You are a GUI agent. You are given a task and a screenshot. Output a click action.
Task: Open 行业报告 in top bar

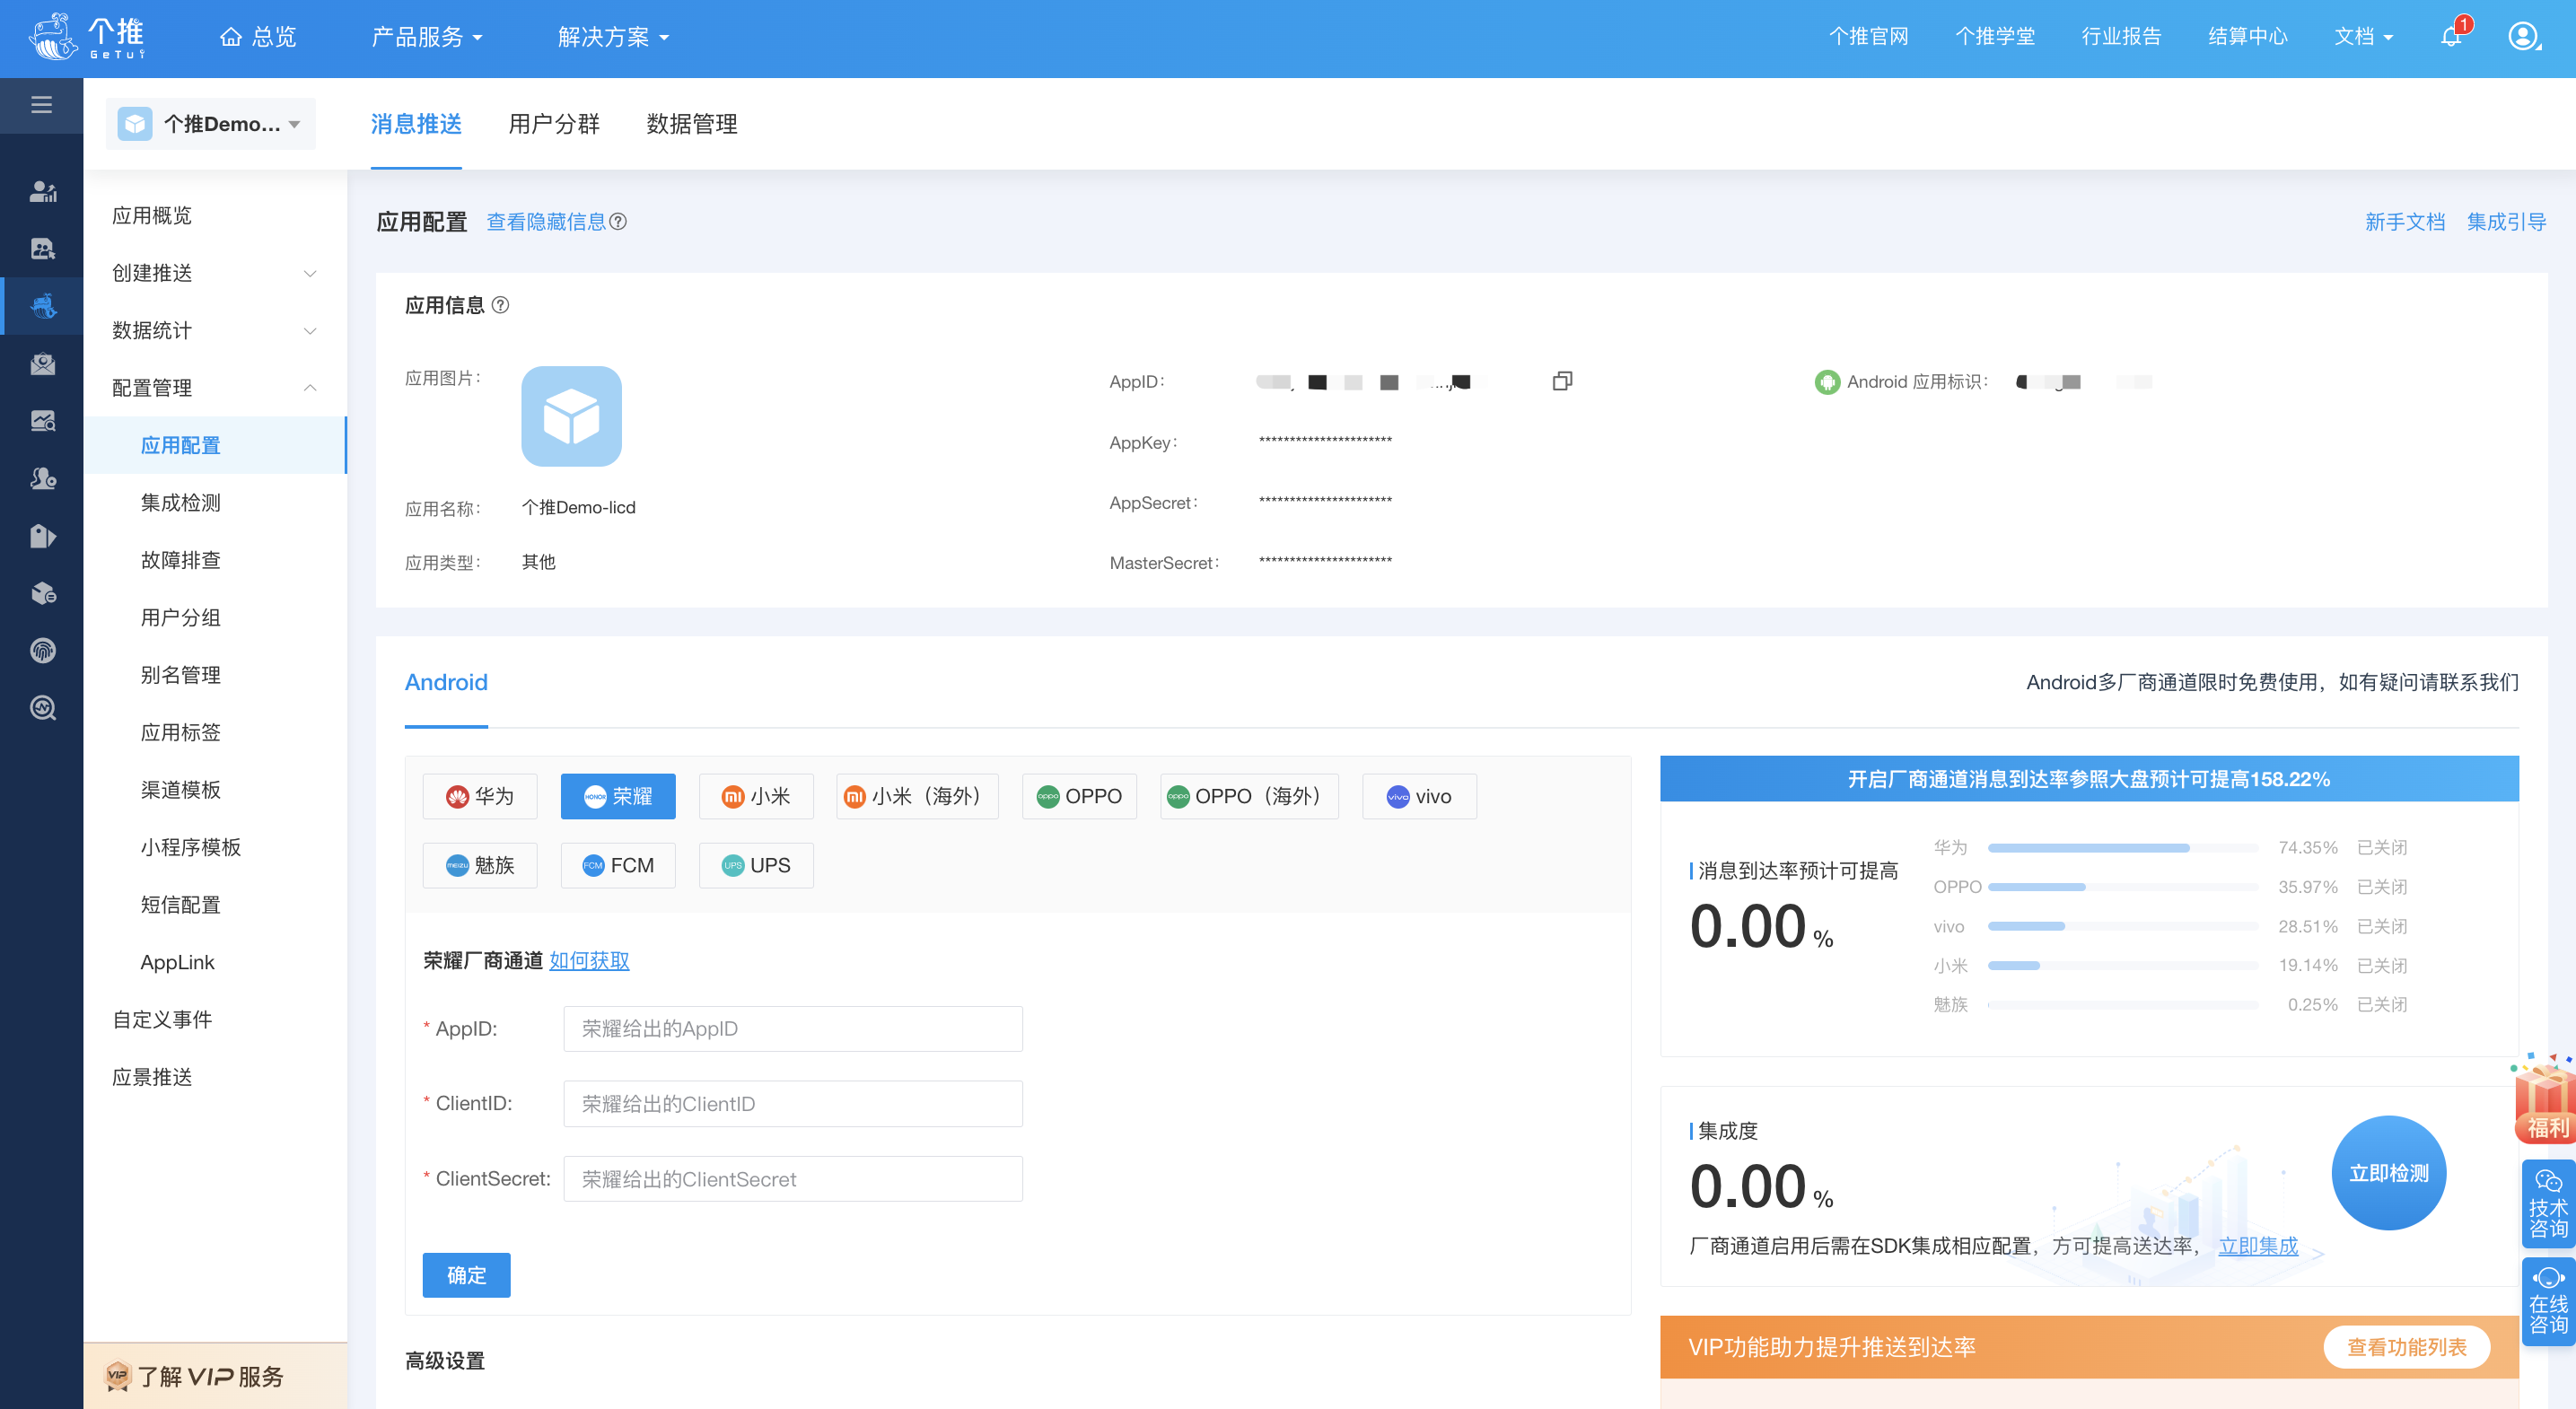pos(2121,37)
